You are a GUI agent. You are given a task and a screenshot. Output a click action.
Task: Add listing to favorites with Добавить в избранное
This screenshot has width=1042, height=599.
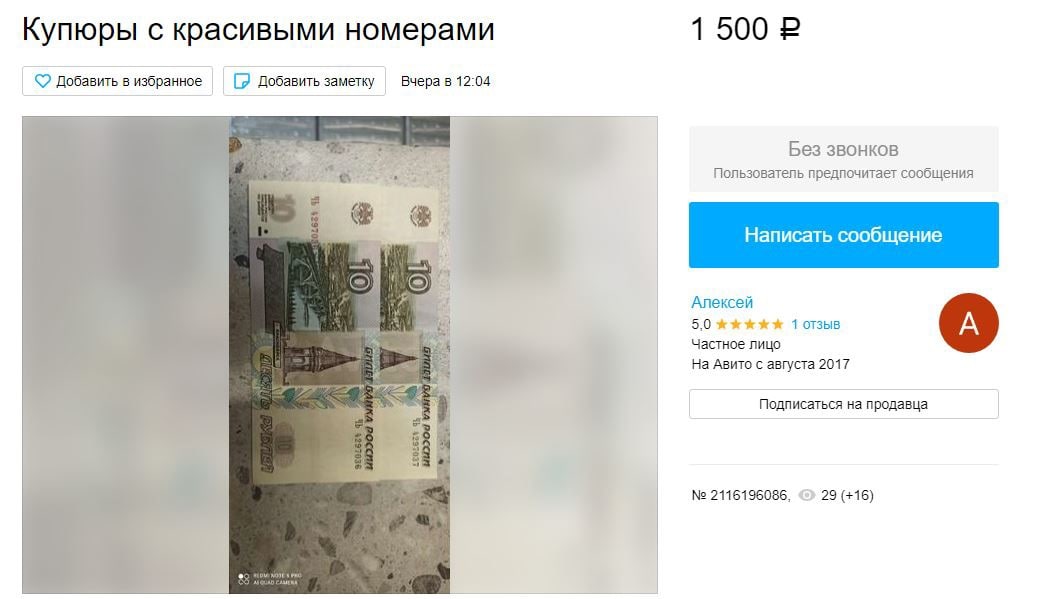click(118, 81)
